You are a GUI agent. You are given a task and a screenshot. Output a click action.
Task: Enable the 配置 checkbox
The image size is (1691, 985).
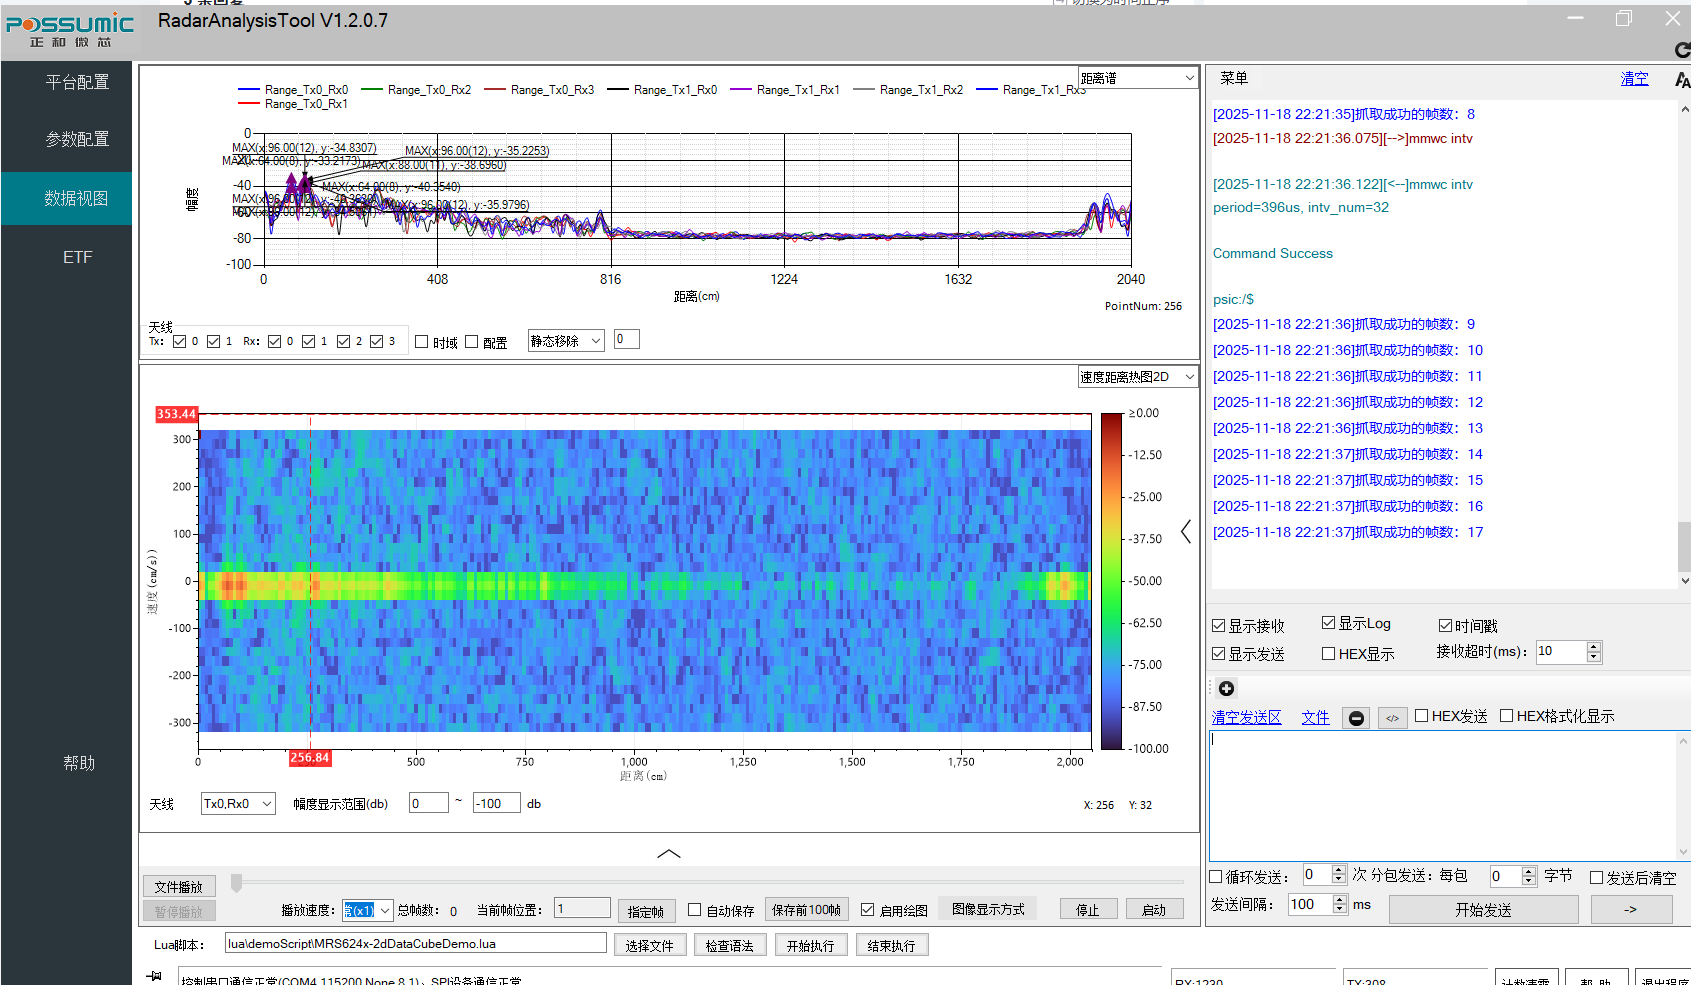click(x=471, y=341)
